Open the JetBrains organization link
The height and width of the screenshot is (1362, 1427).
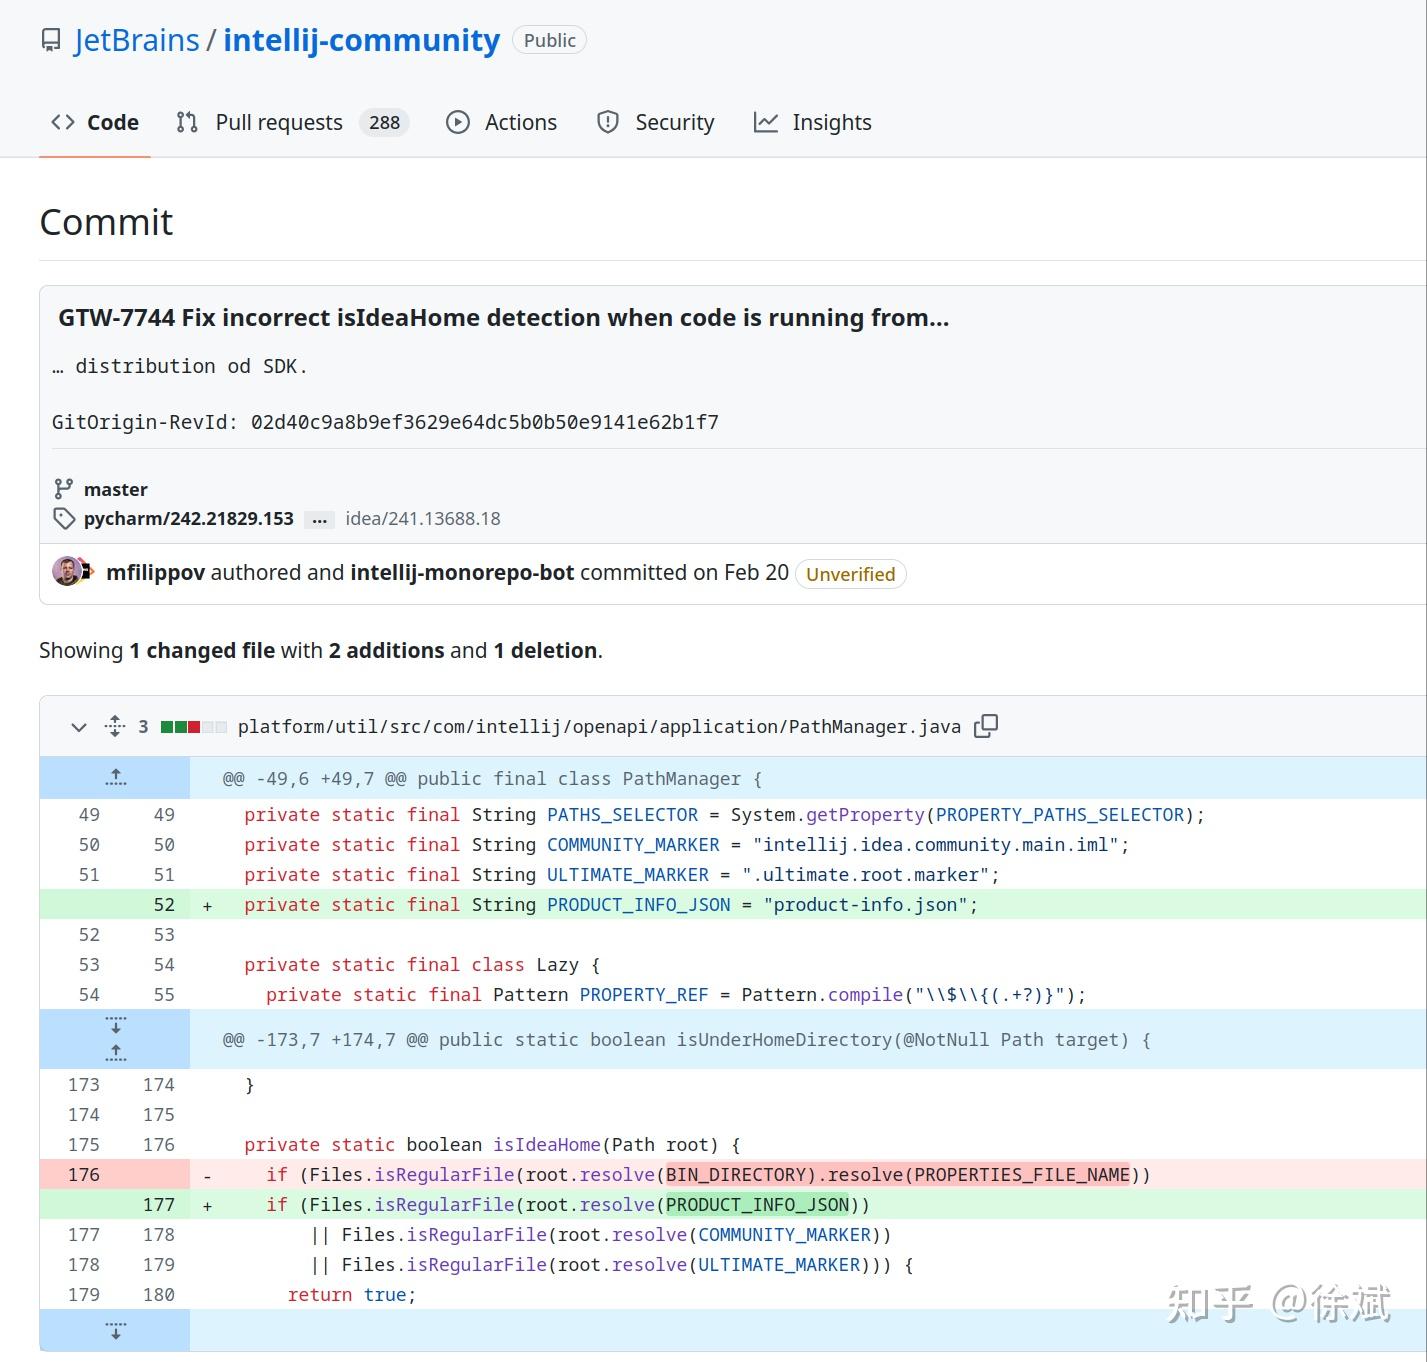tap(136, 40)
